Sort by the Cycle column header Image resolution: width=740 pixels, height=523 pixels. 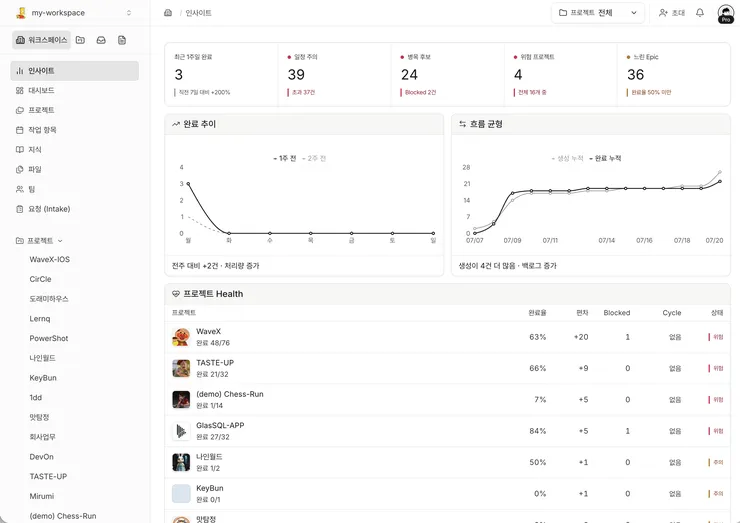pyautogui.click(x=672, y=313)
